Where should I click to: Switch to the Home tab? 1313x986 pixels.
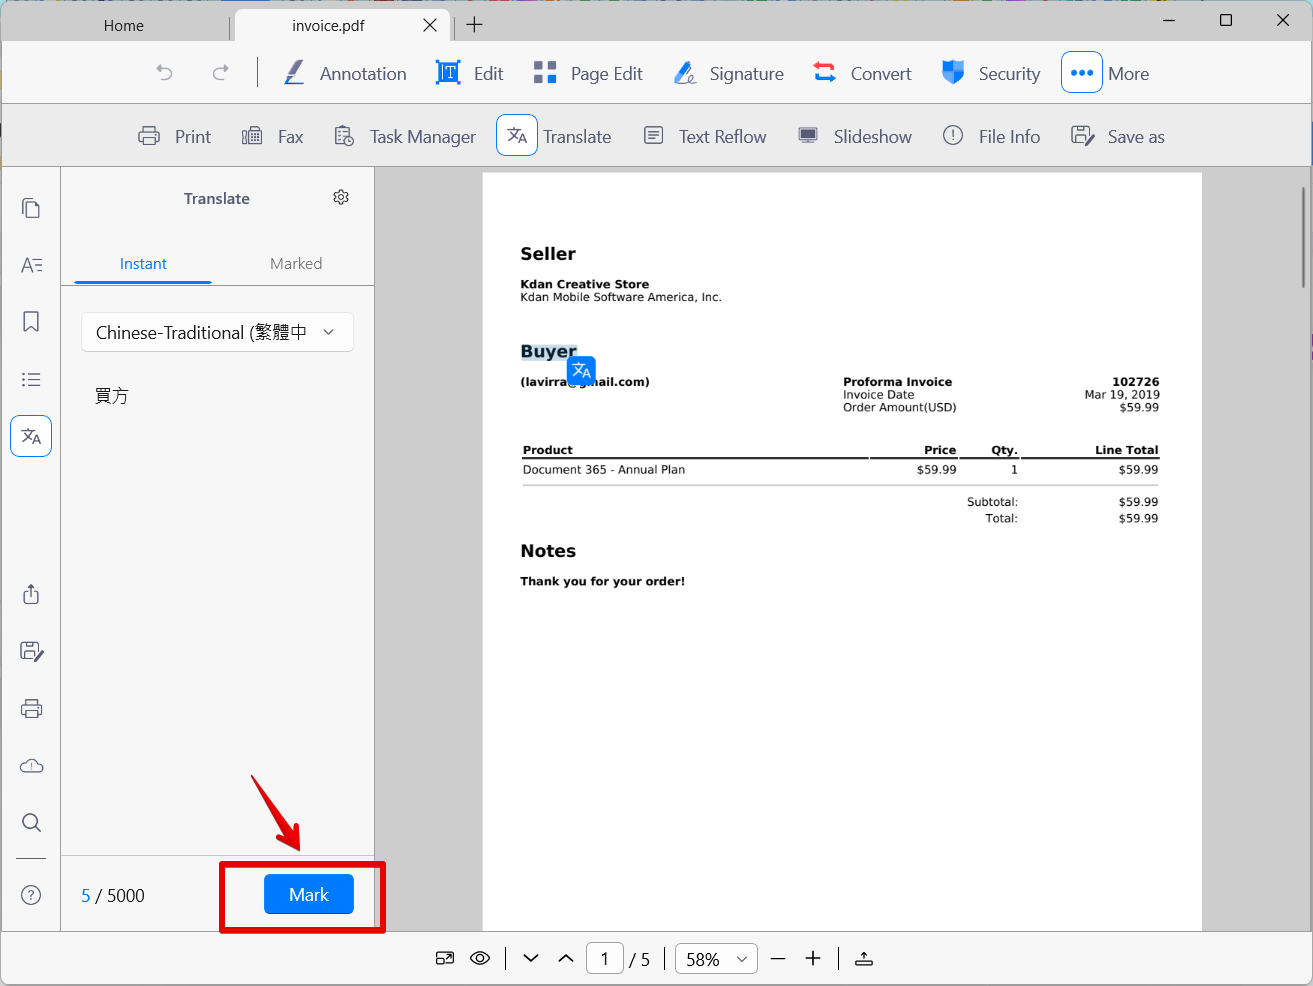(x=124, y=26)
